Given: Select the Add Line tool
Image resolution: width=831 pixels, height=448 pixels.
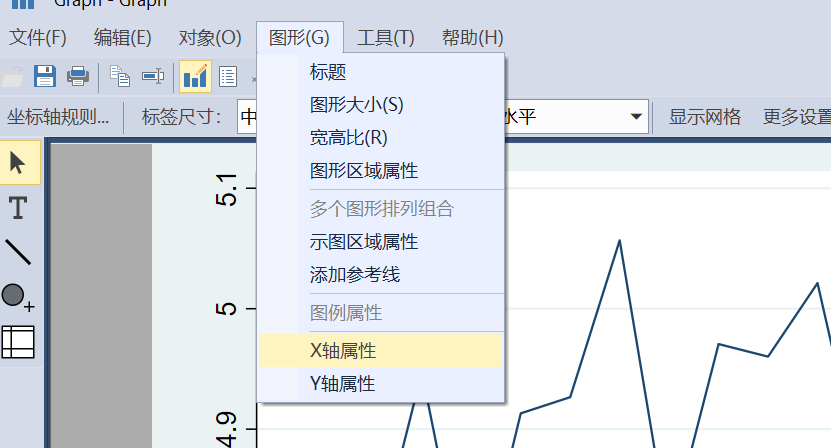Looking at the screenshot, I should click(18, 252).
